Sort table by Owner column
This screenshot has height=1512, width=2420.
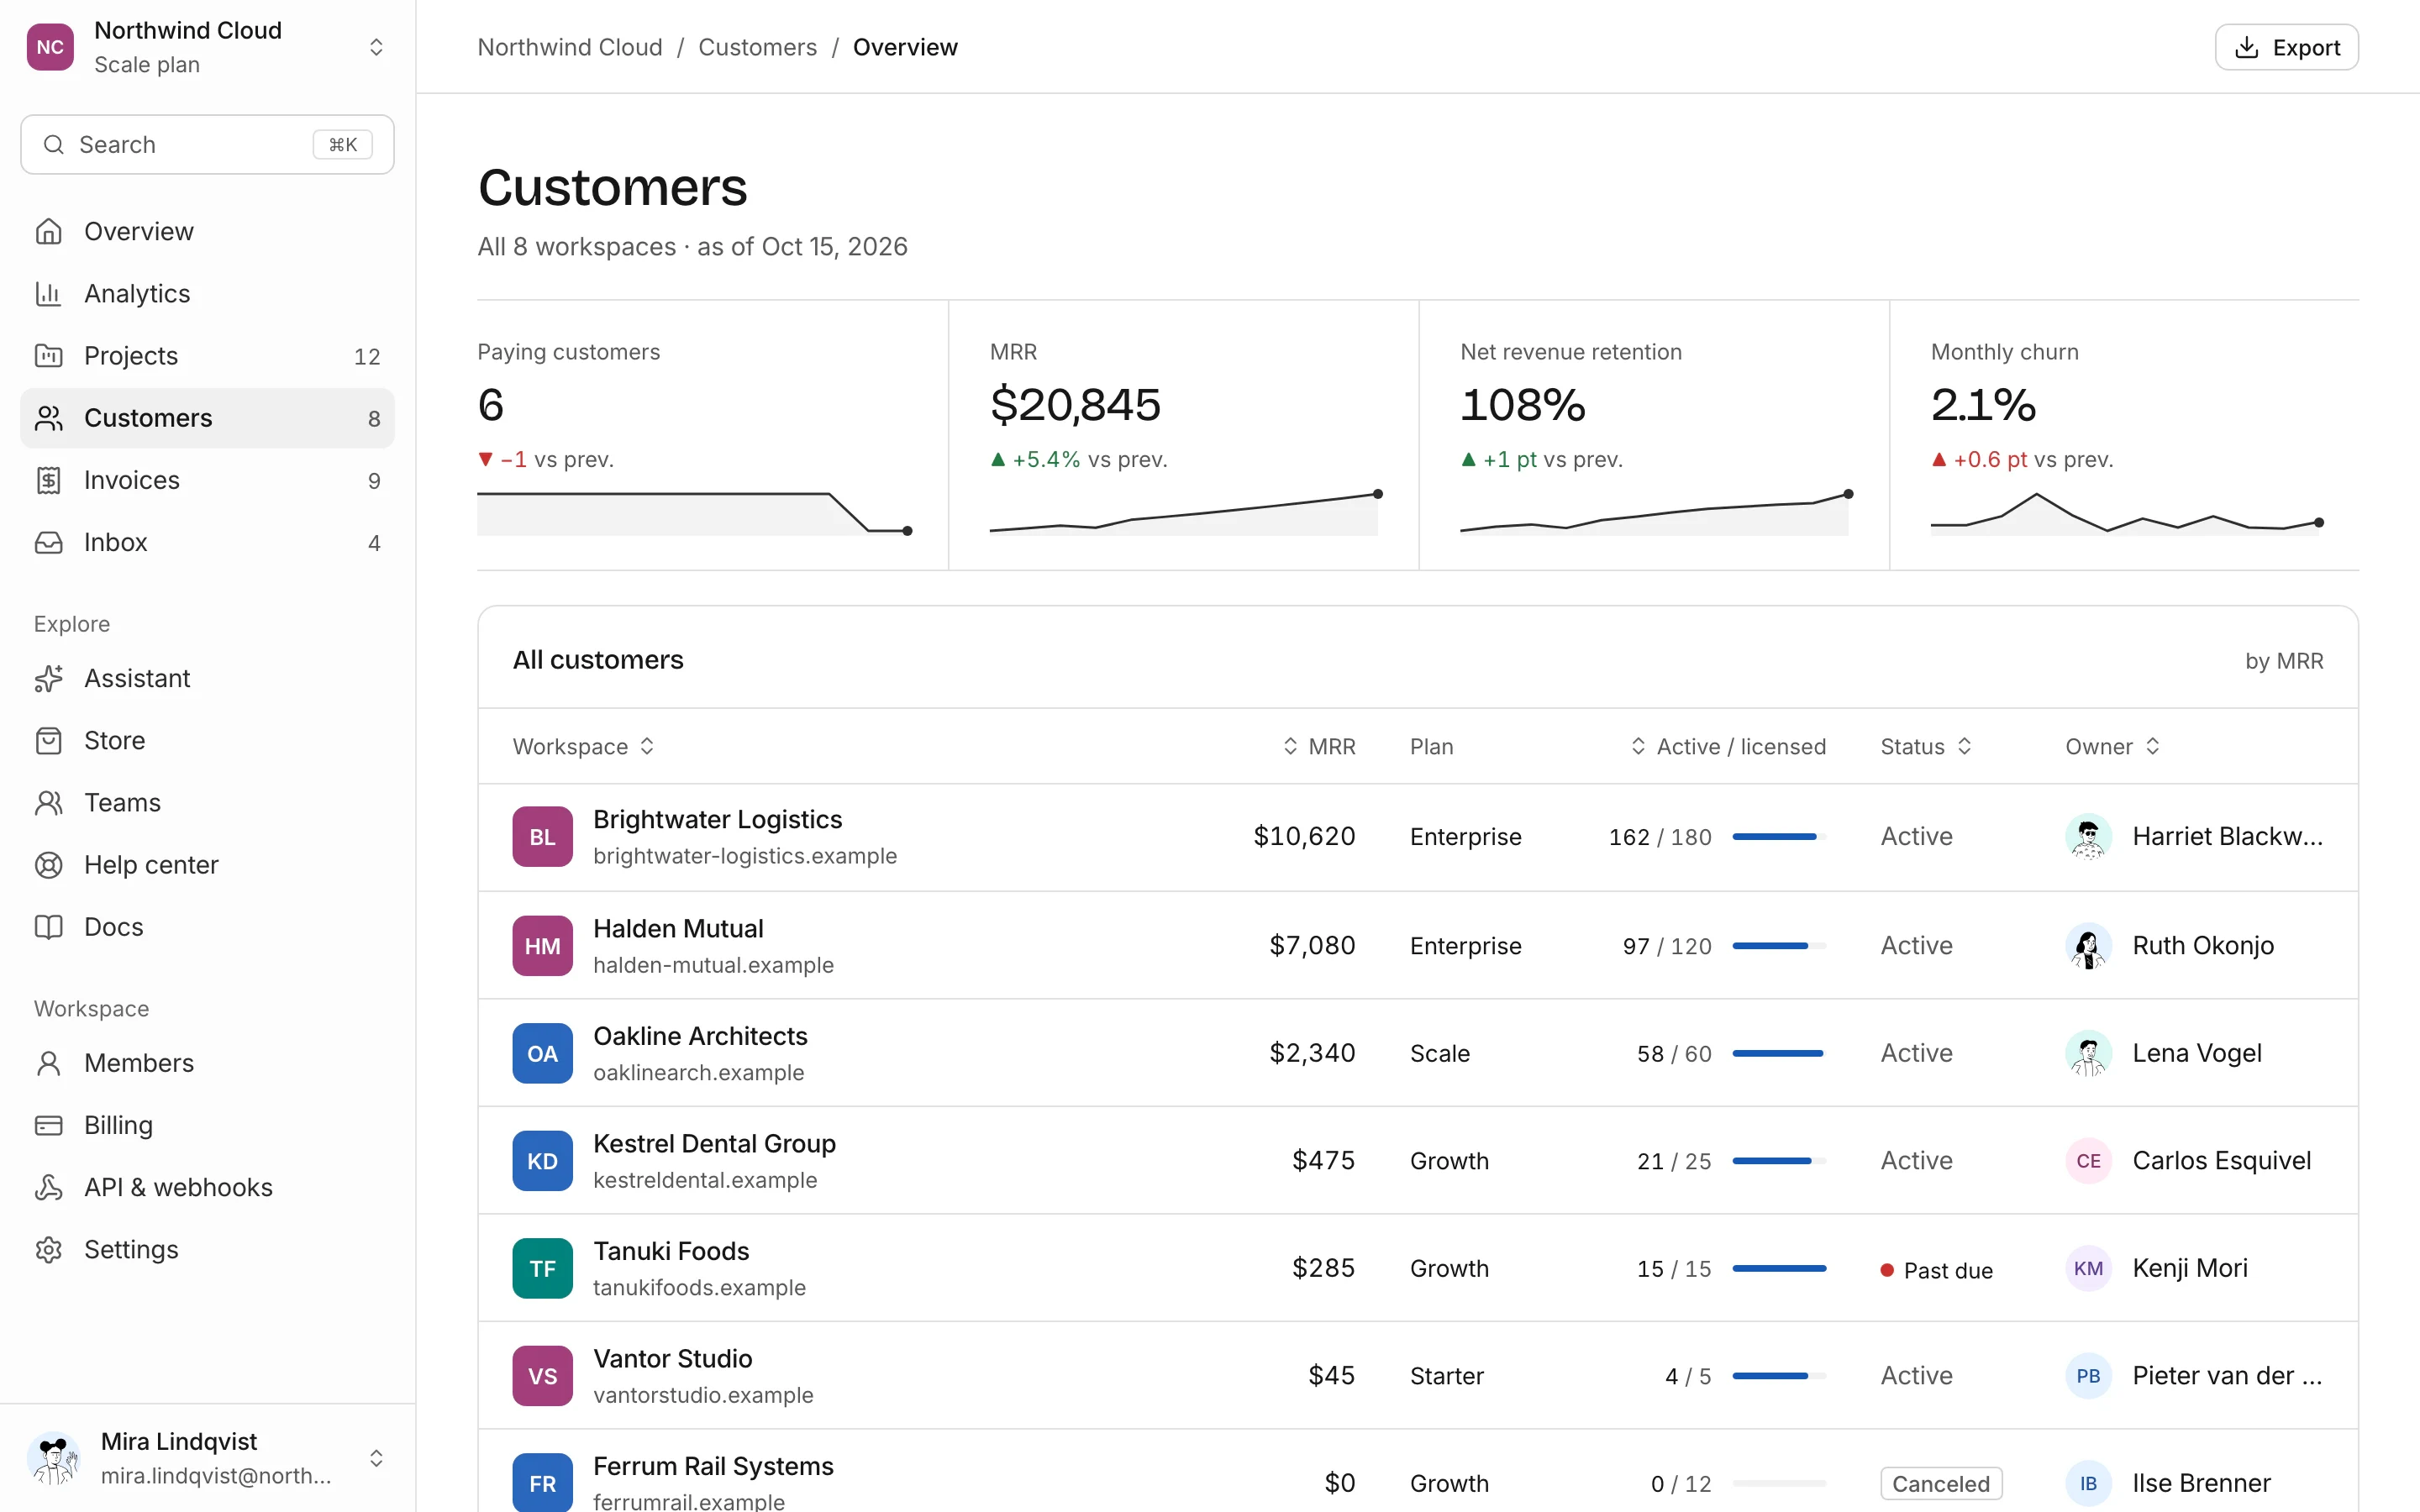pos(2113,746)
